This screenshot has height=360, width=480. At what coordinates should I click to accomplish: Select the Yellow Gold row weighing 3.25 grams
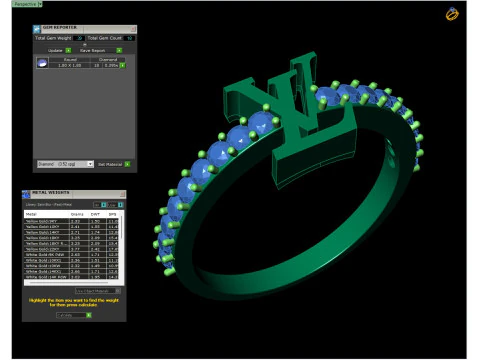72,238
